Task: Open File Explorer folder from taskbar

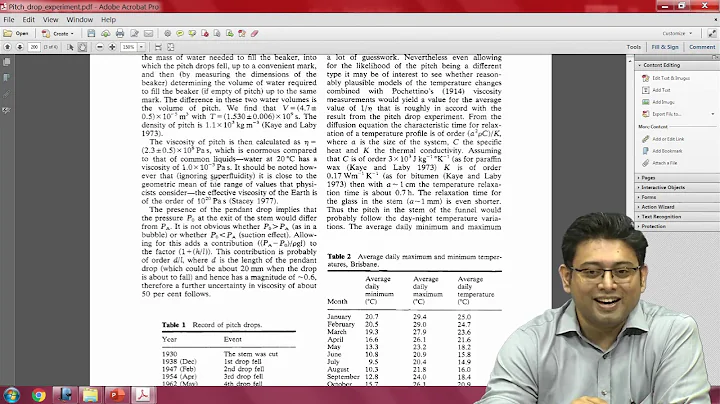Action: point(90,395)
